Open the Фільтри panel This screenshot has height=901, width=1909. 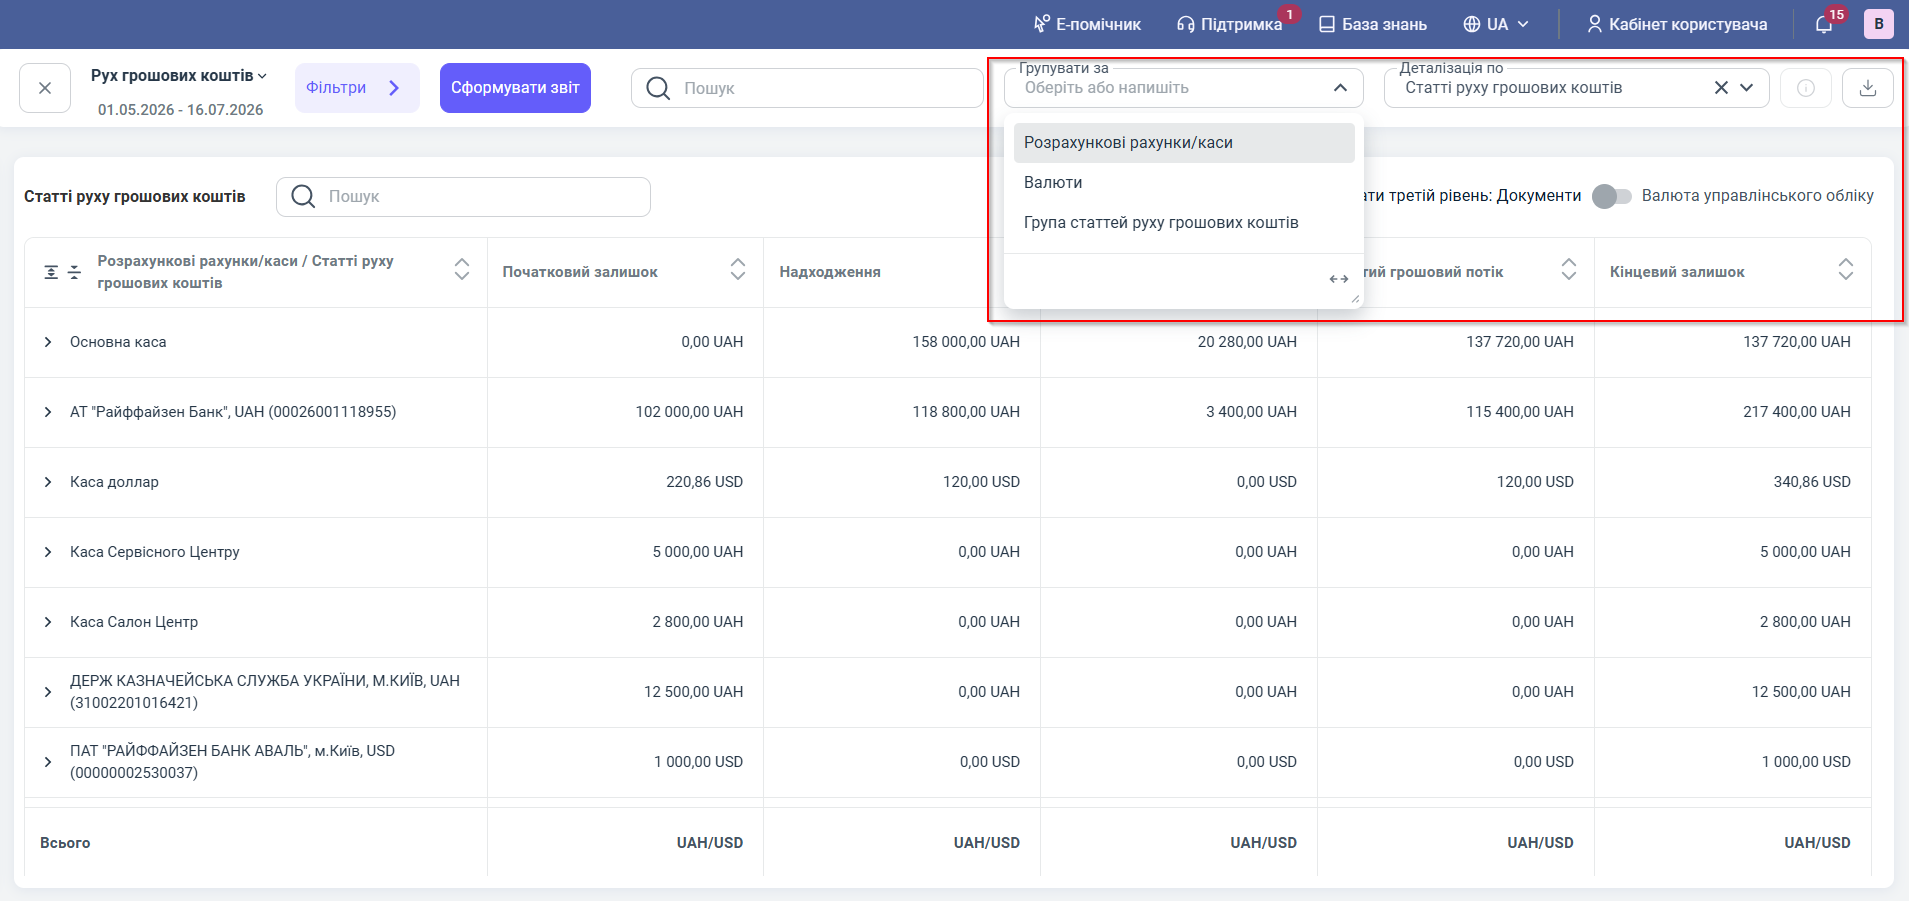(357, 88)
